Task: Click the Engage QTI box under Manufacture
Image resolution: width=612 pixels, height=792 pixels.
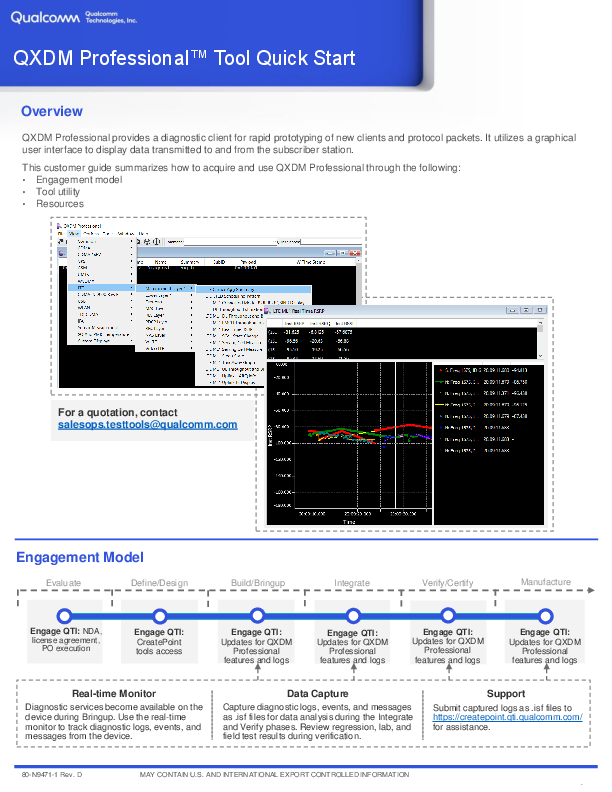Action: pos(545,631)
